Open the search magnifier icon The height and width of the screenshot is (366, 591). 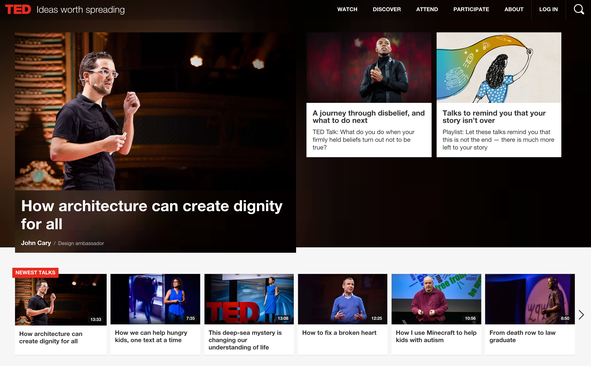[x=579, y=9]
